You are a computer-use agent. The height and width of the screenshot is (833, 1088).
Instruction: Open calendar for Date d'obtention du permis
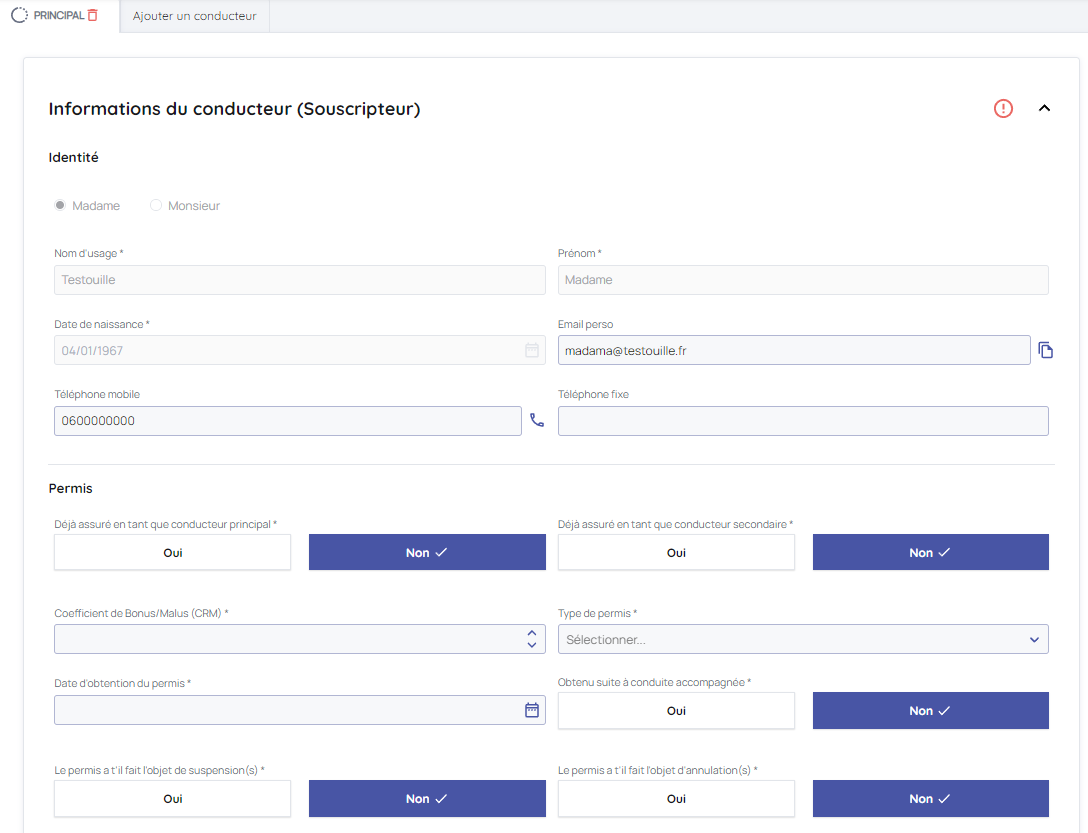coord(532,710)
